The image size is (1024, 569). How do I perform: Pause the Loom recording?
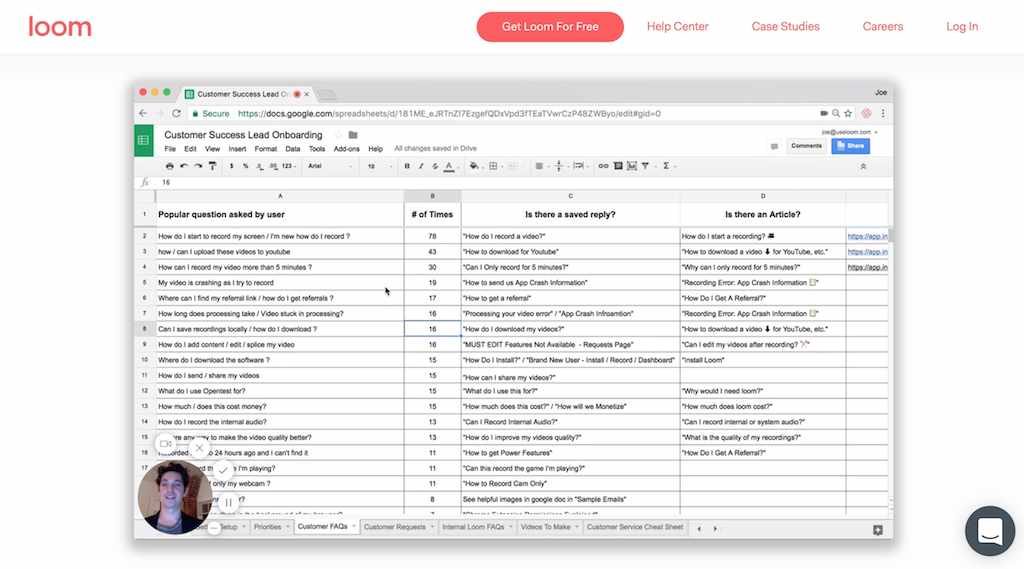[228, 502]
